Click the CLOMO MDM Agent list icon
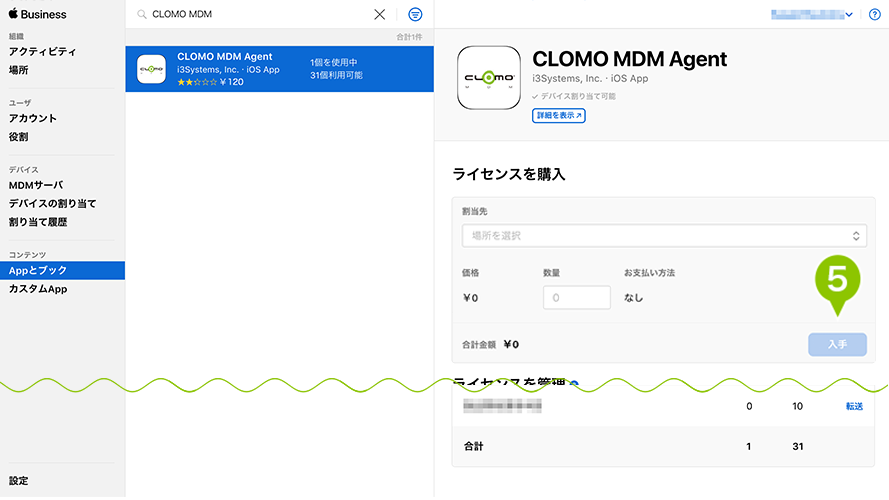The width and height of the screenshot is (889, 500). 151,69
